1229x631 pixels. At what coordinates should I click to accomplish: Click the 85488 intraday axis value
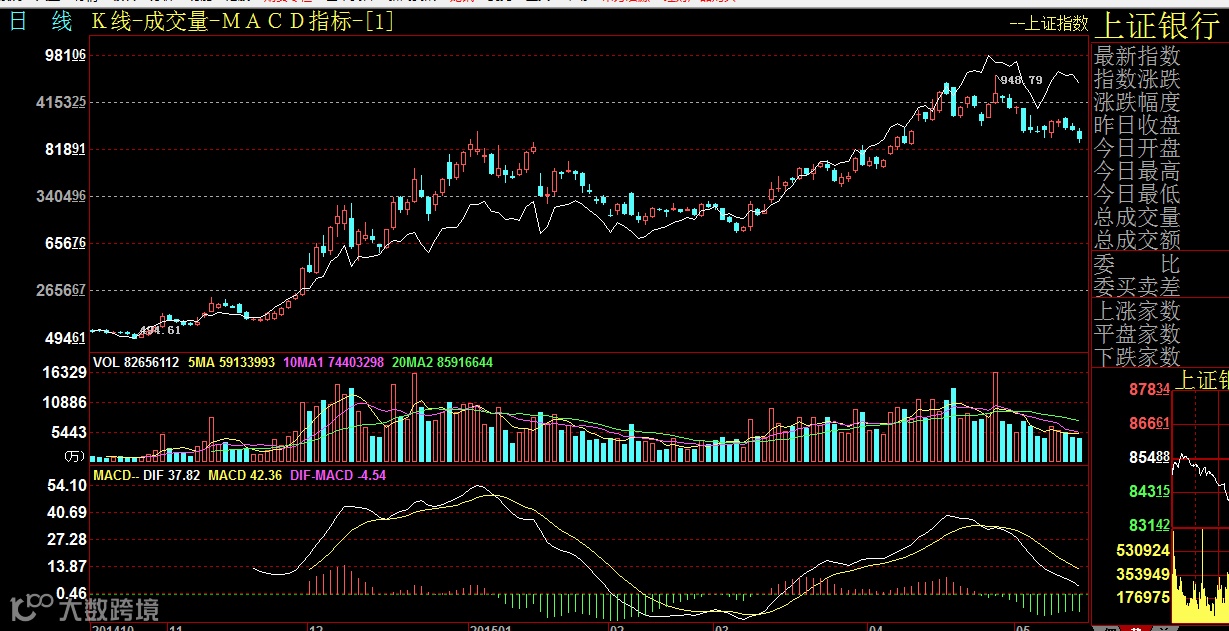(1149, 457)
